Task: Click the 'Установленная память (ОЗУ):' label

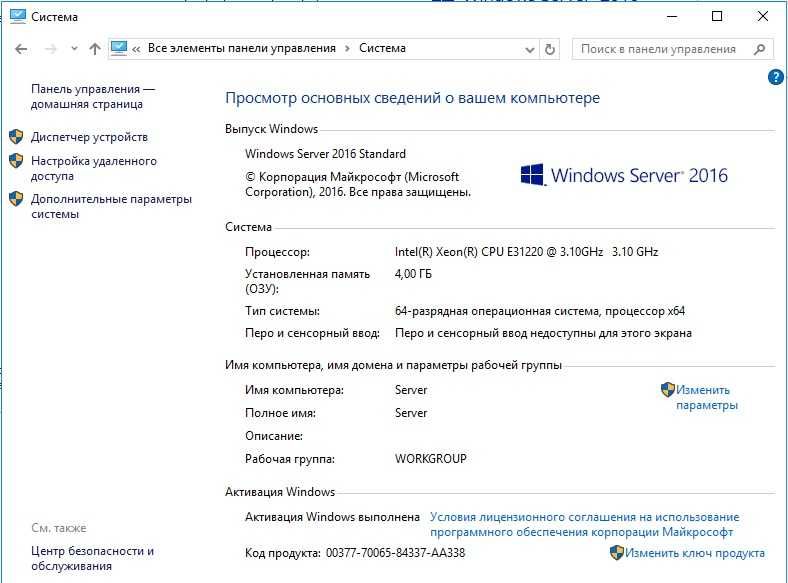Action: (308, 281)
